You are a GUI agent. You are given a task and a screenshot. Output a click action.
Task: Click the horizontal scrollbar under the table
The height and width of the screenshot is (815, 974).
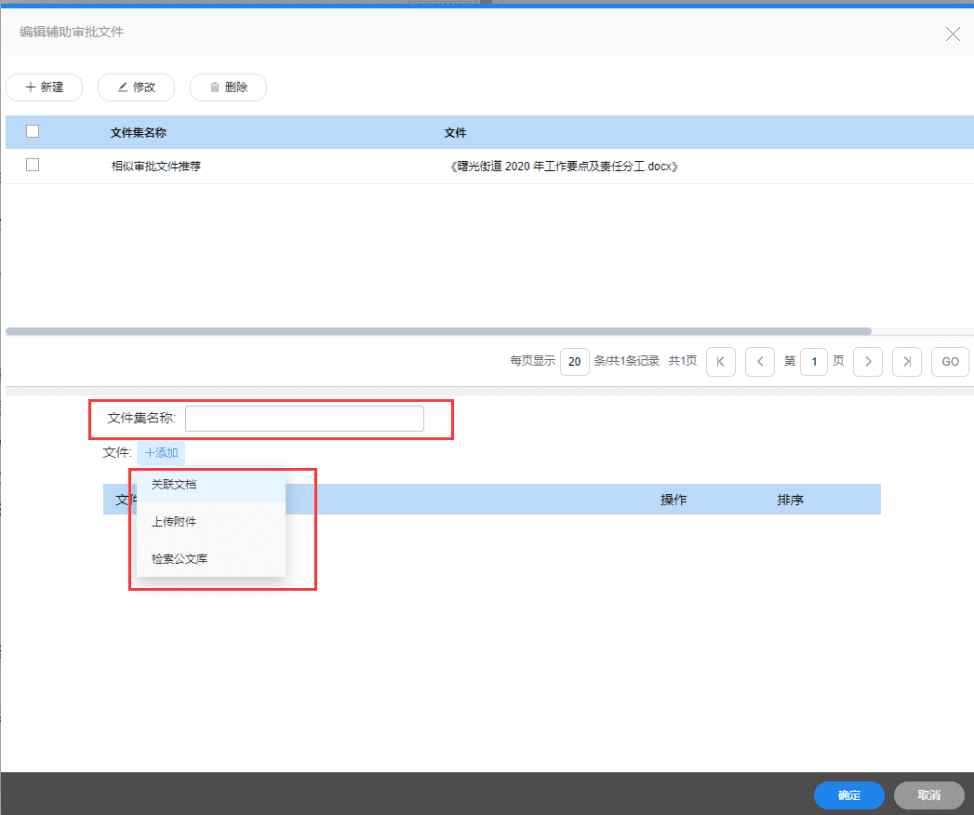[439, 331]
